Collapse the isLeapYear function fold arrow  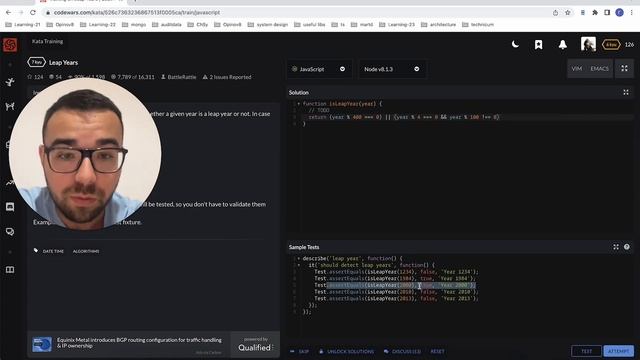(298, 104)
